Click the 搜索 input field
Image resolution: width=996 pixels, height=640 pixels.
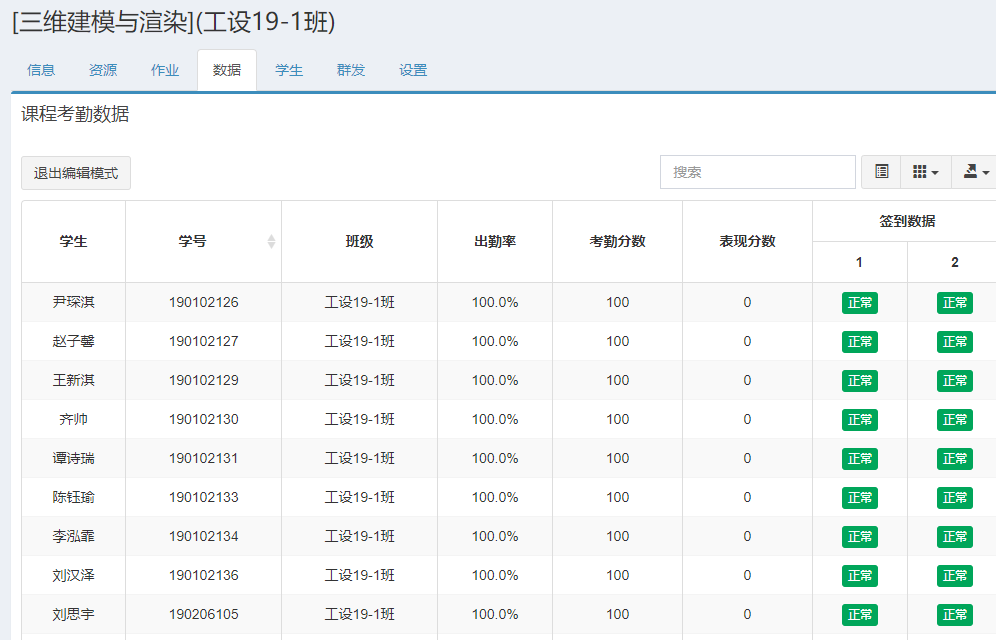click(757, 172)
